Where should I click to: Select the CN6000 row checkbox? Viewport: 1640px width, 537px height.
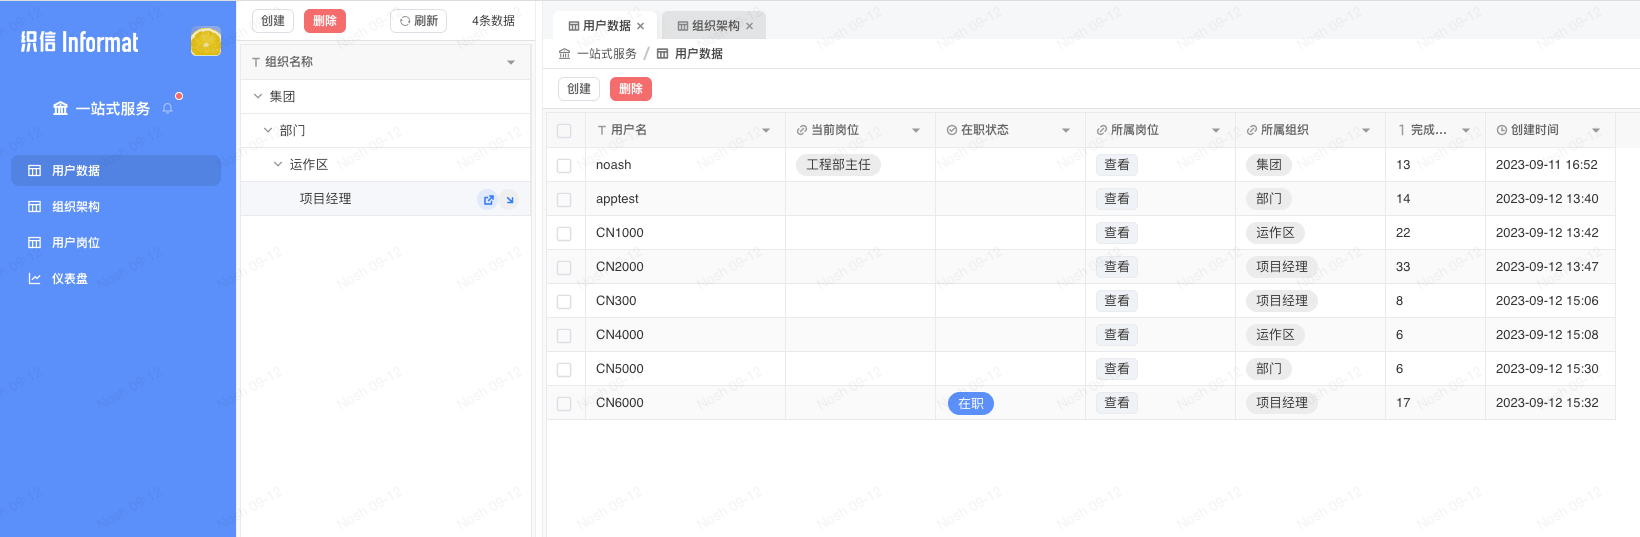point(564,403)
